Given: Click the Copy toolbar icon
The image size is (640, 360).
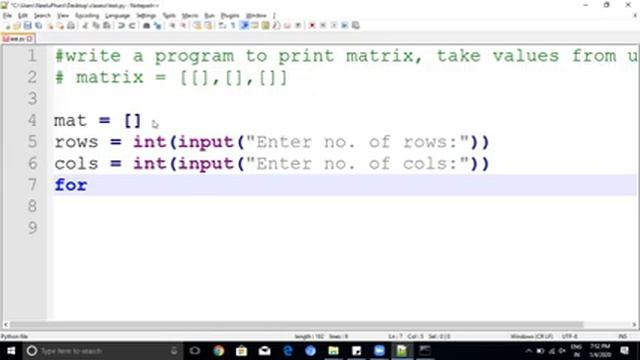Looking at the screenshot, I should pos(95,25).
